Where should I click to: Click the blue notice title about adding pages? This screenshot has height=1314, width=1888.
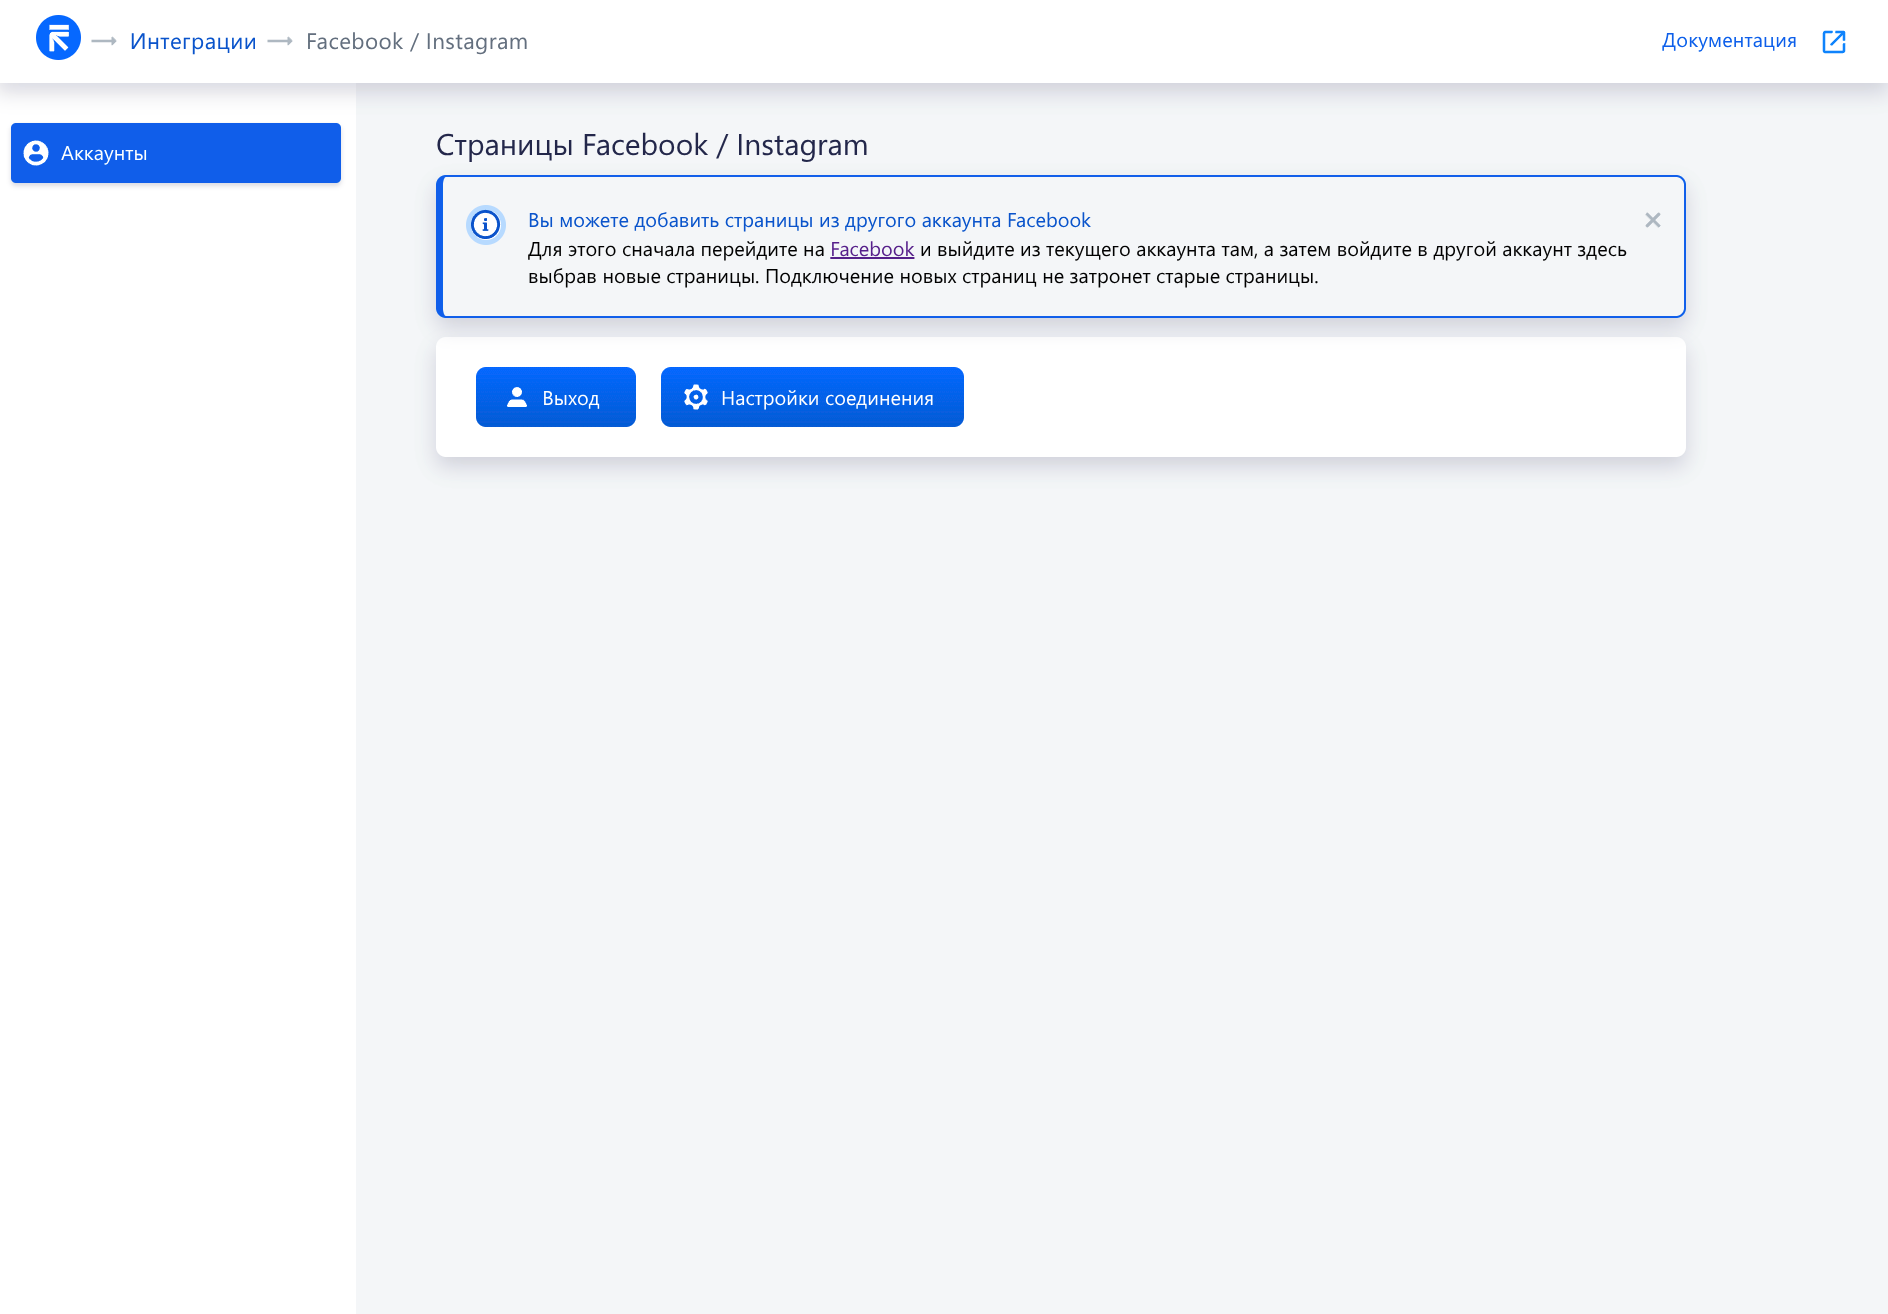(x=808, y=220)
